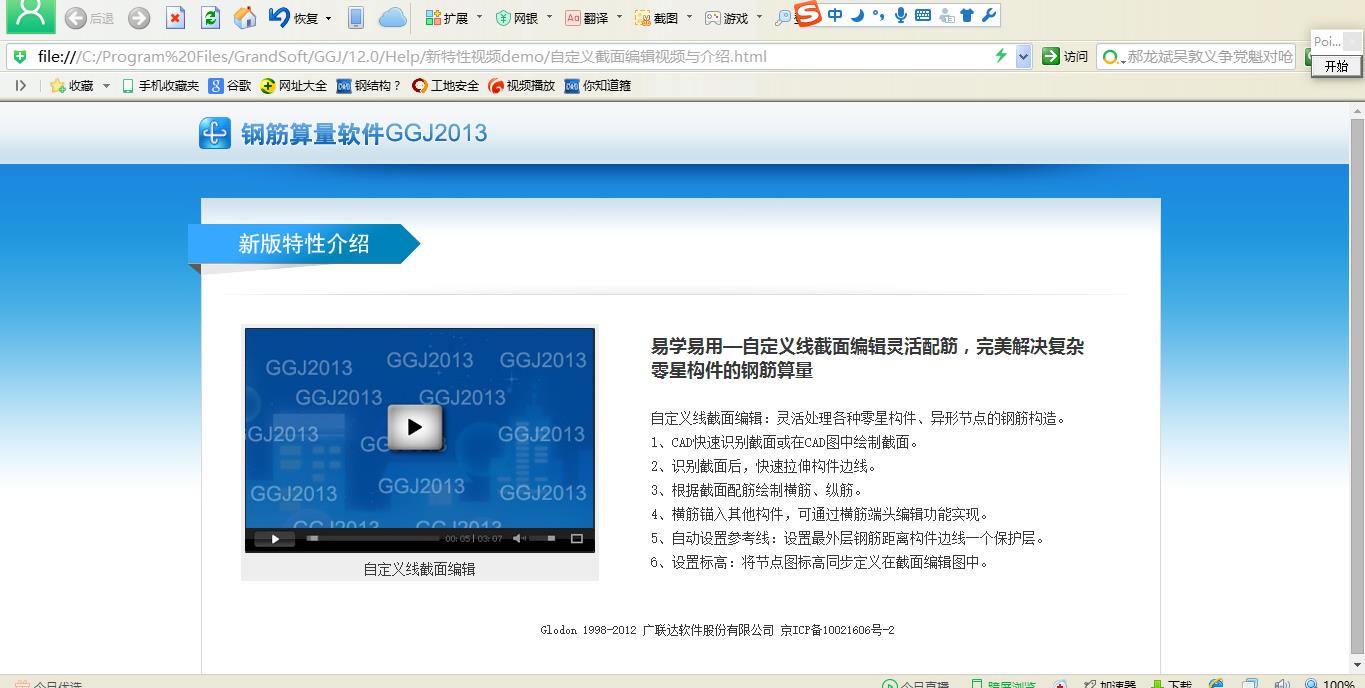Click the GGJ2013 logo icon
This screenshot has height=688, width=1365.
[x=215, y=133]
